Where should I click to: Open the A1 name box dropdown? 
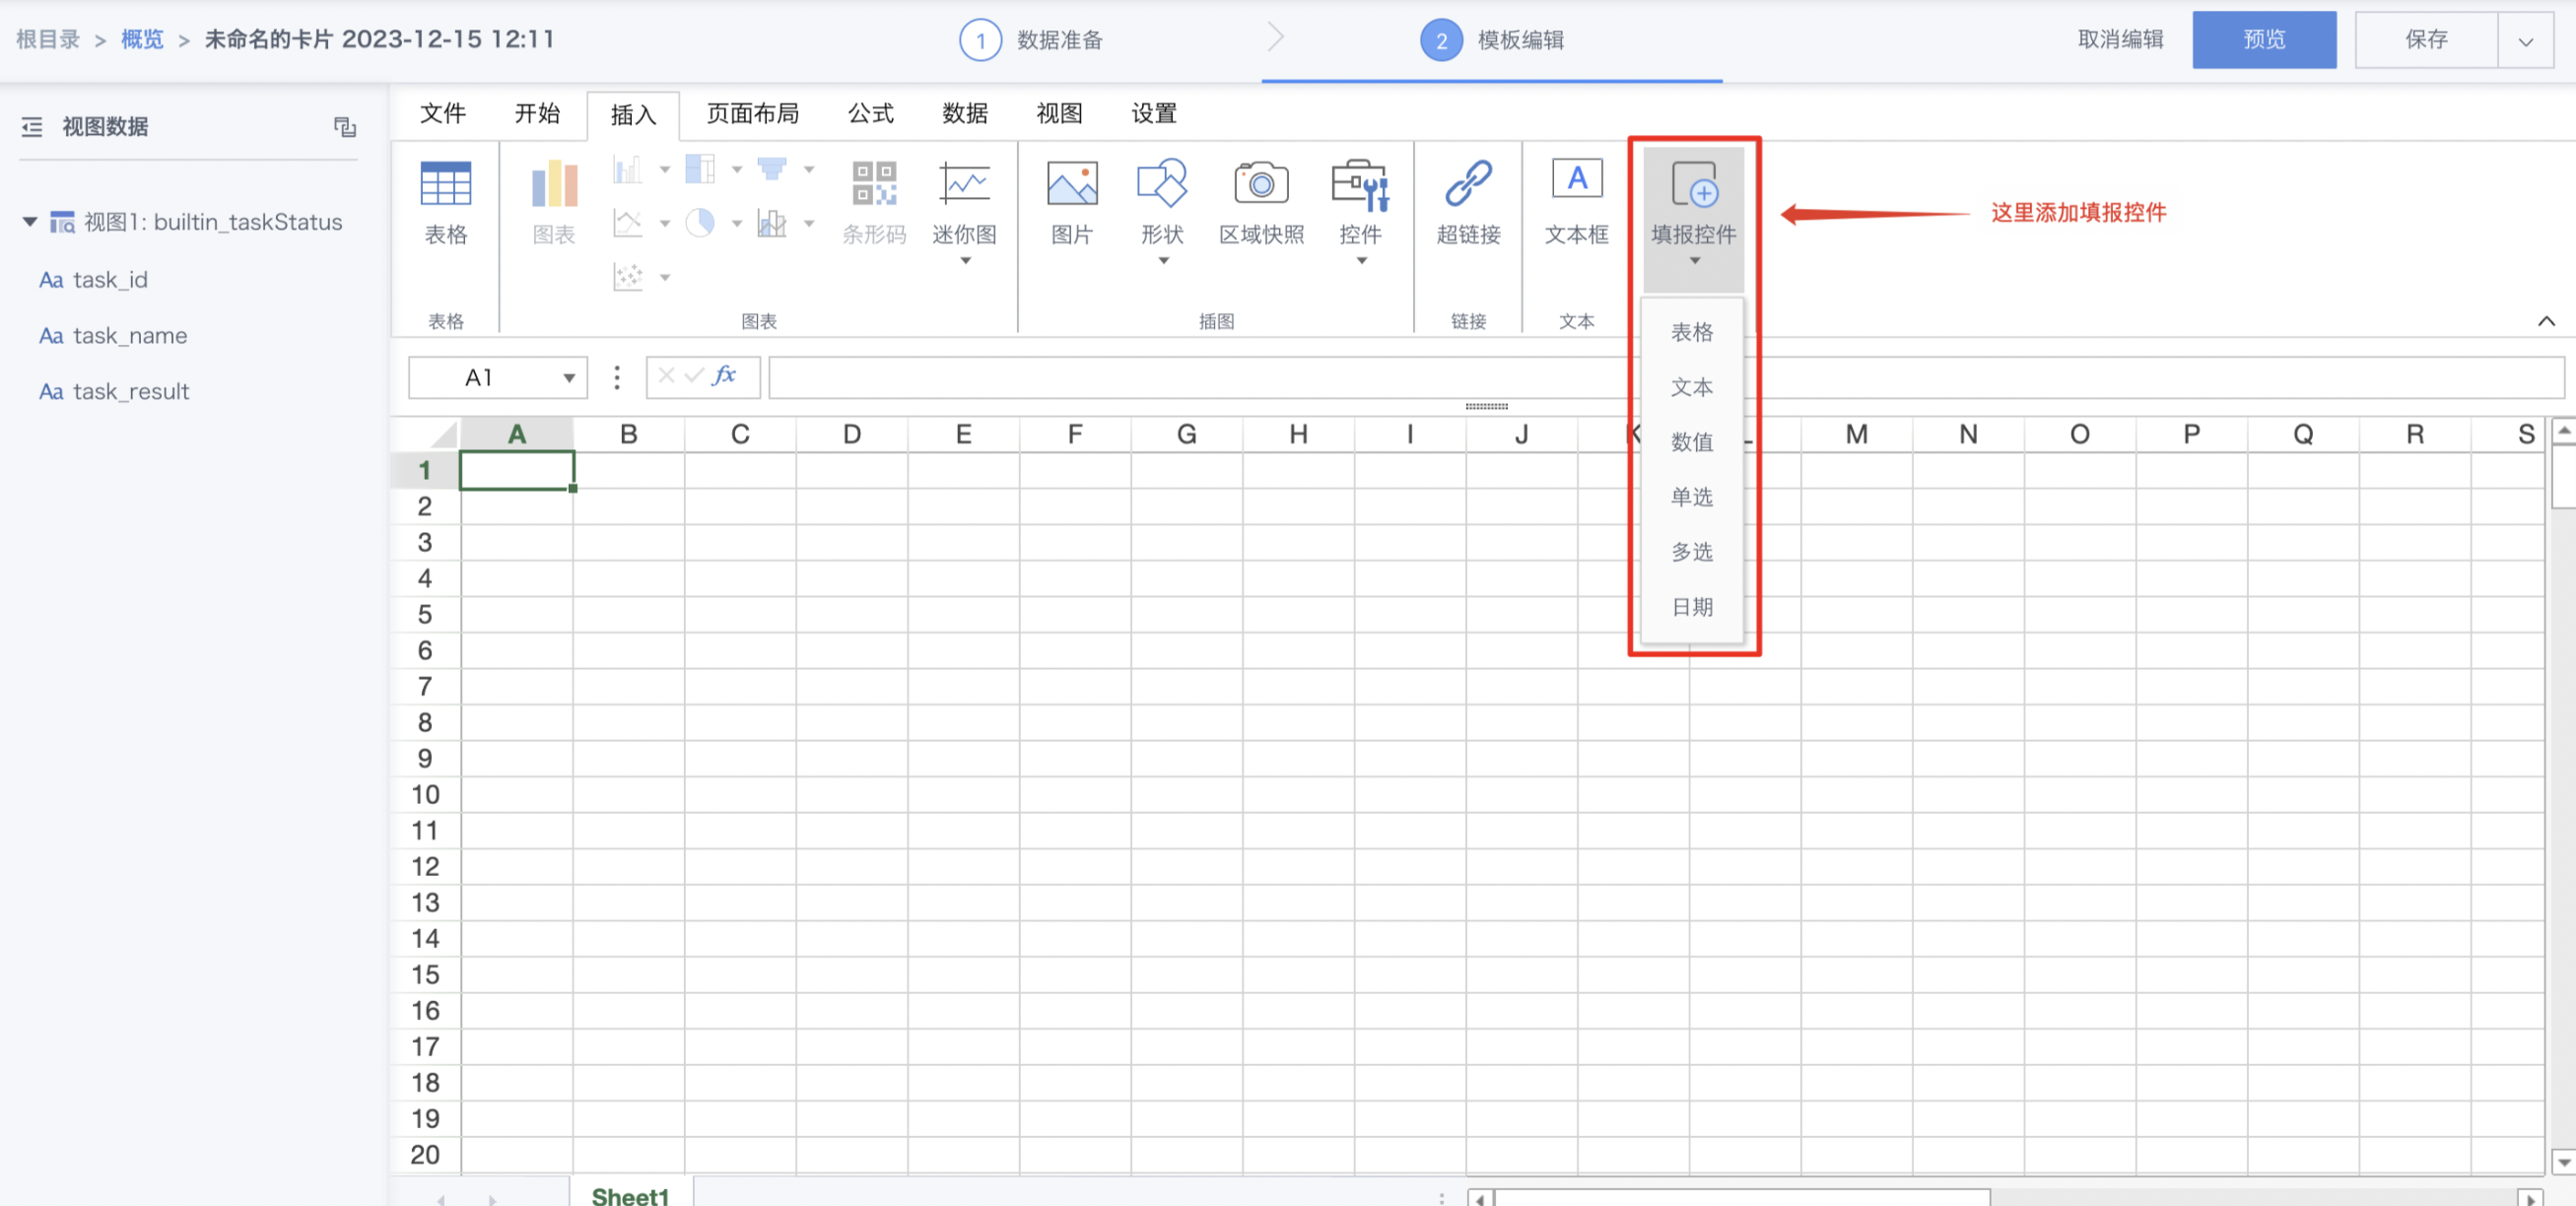click(569, 378)
